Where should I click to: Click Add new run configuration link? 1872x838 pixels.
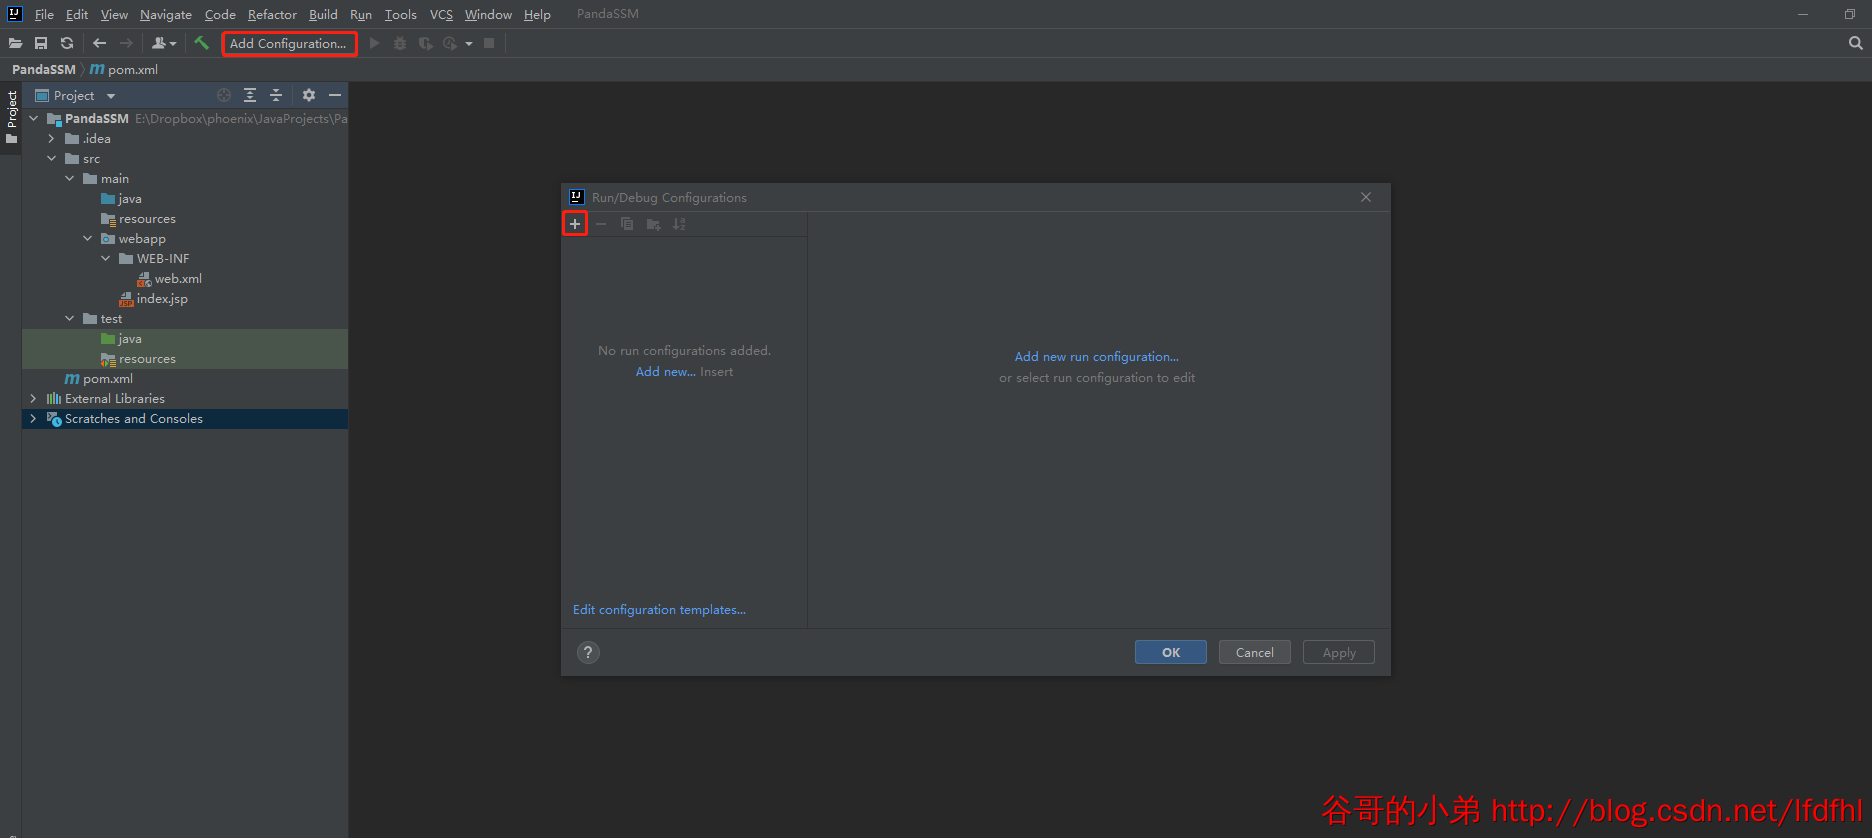click(1097, 356)
